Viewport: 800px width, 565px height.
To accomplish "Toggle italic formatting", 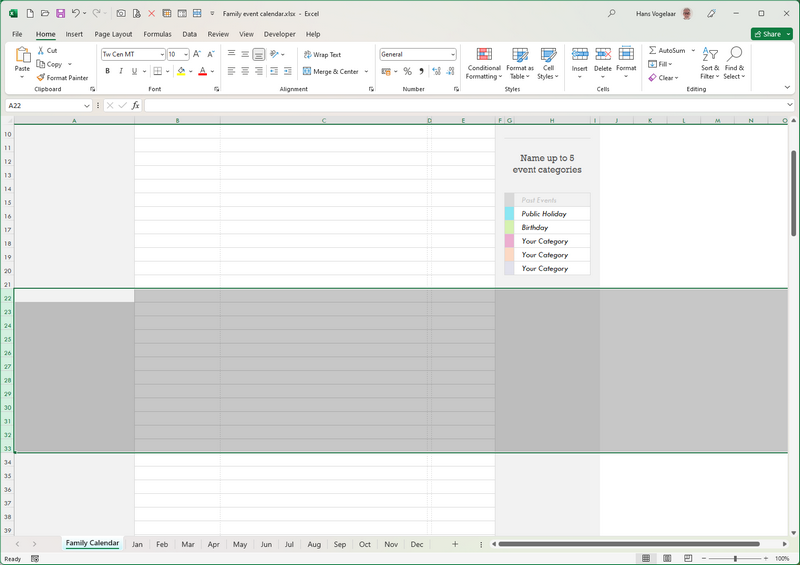I will click(121, 71).
